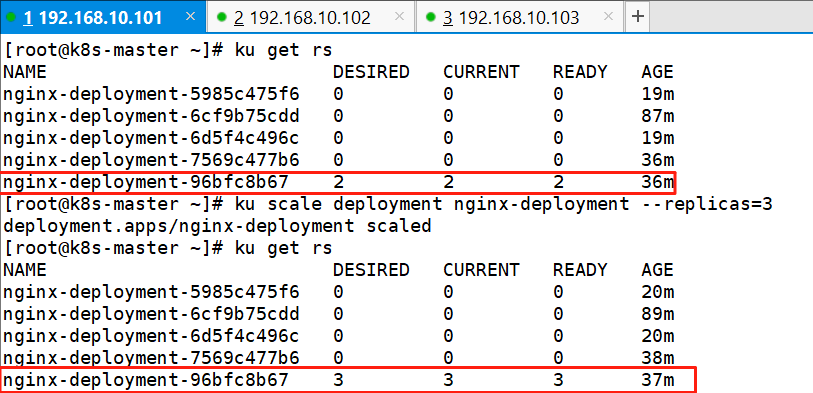Click AGE header in the second table
813x393 pixels.
657,270
